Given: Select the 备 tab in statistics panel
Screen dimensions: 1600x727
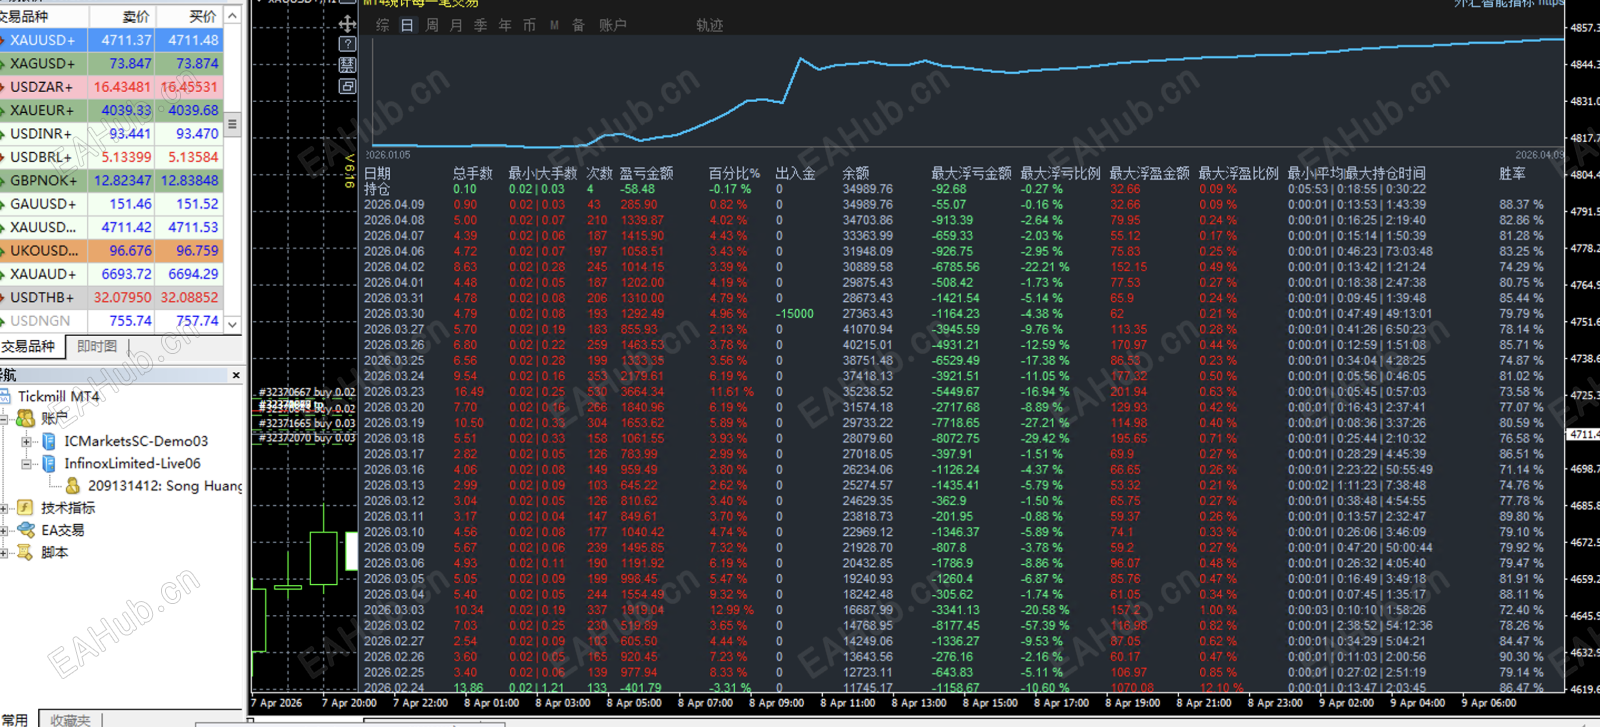Looking at the screenshot, I should click(x=579, y=25).
